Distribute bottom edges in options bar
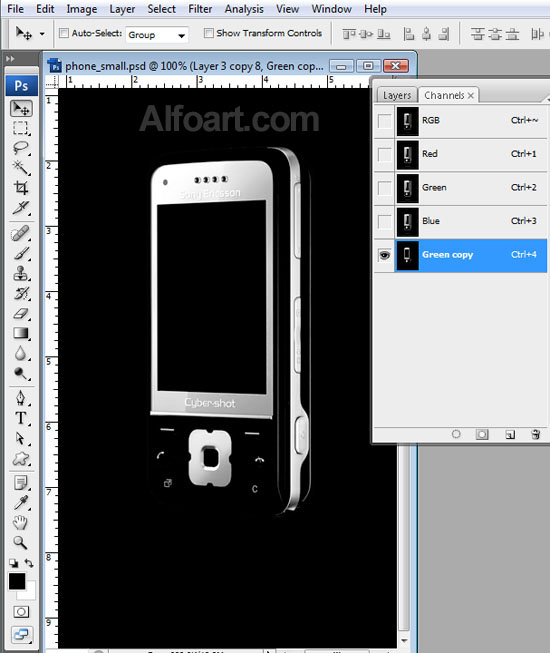This screenshot has height=653, width=550. (512, 34)
